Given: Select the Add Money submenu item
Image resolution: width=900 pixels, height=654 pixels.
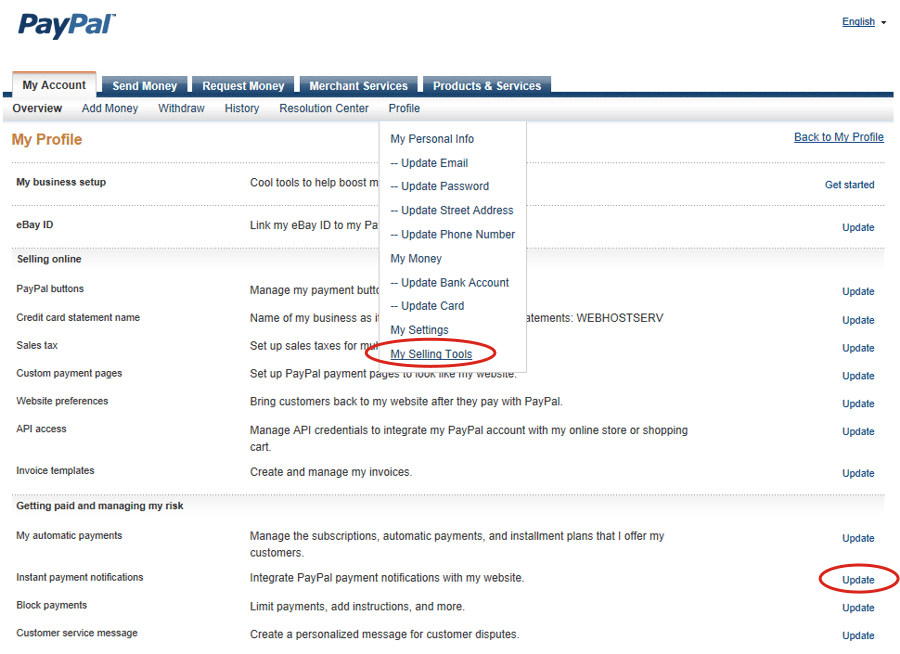Looking at the screenshot, I should (110, 108).
